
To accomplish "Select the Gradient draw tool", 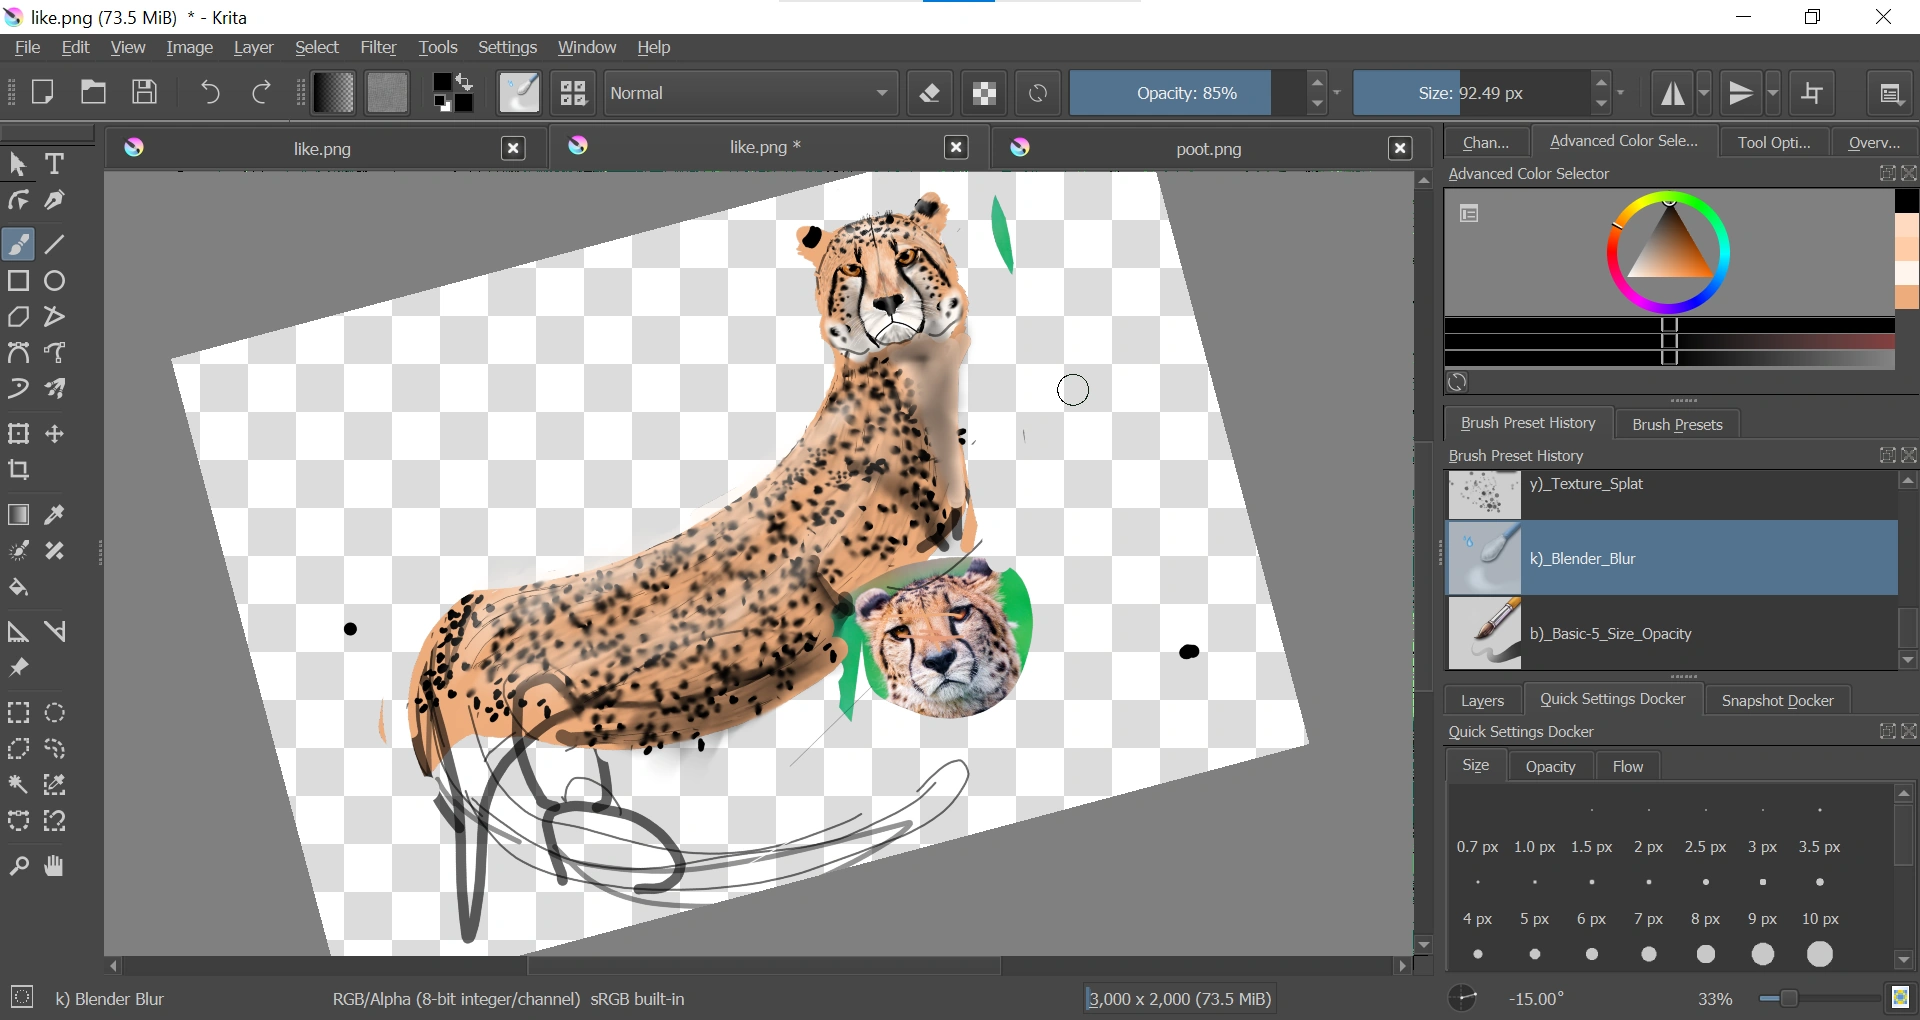I will (19, 515).
